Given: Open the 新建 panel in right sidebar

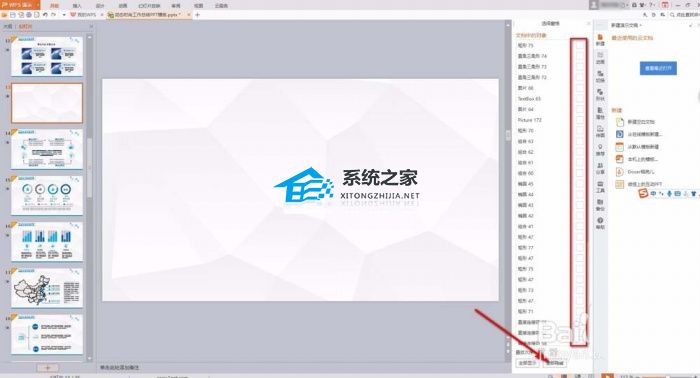Looking at the screenshot, I should point(600,40).
